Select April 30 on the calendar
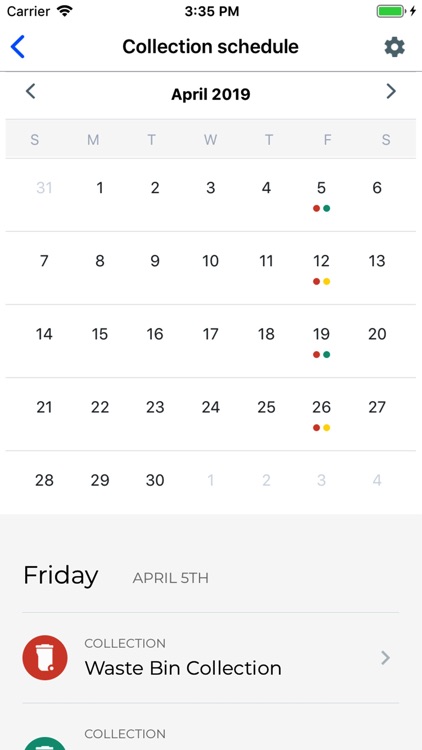Screen dimensions: 422x750 click(155, 480)
